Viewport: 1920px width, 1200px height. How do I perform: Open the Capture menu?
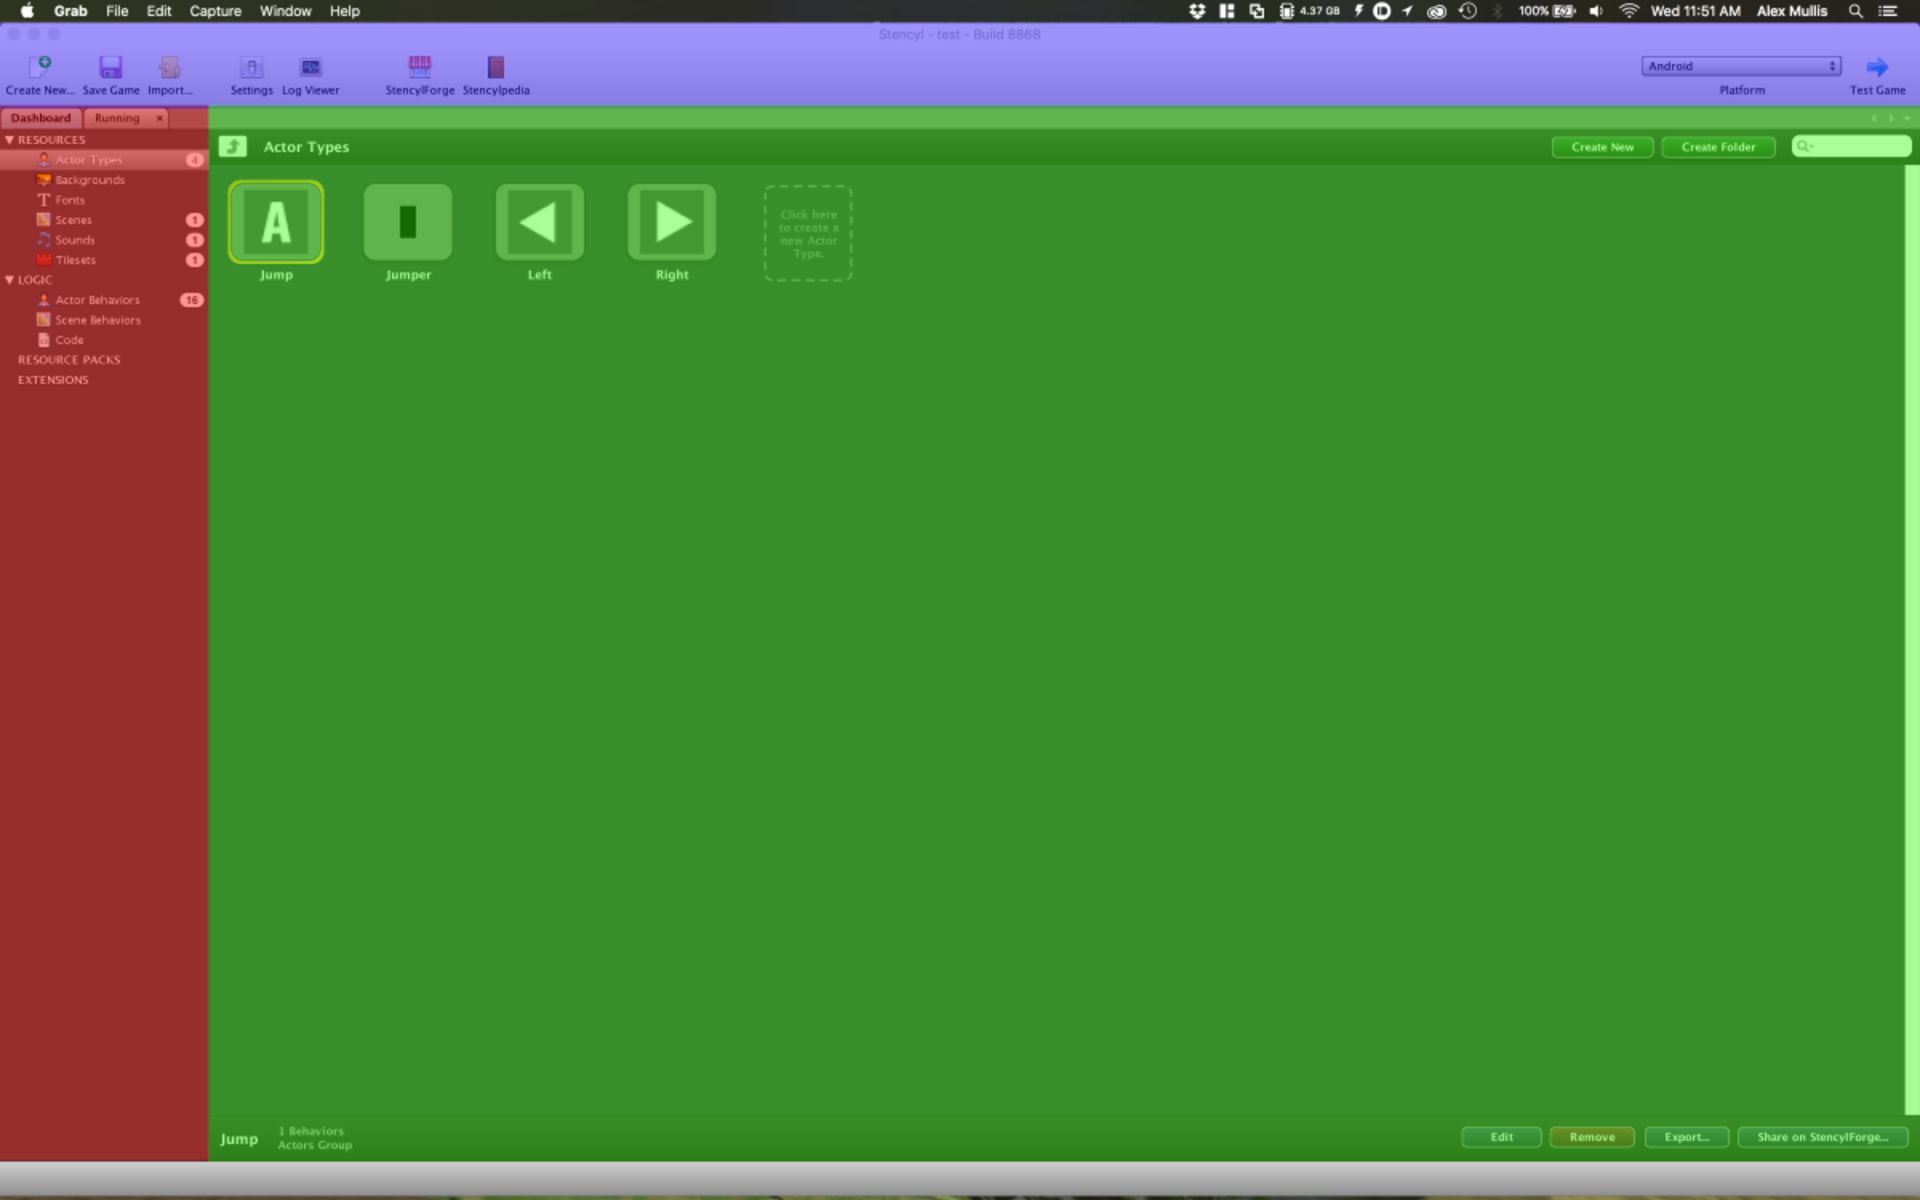pyautogui.click(x=215, y=11)
